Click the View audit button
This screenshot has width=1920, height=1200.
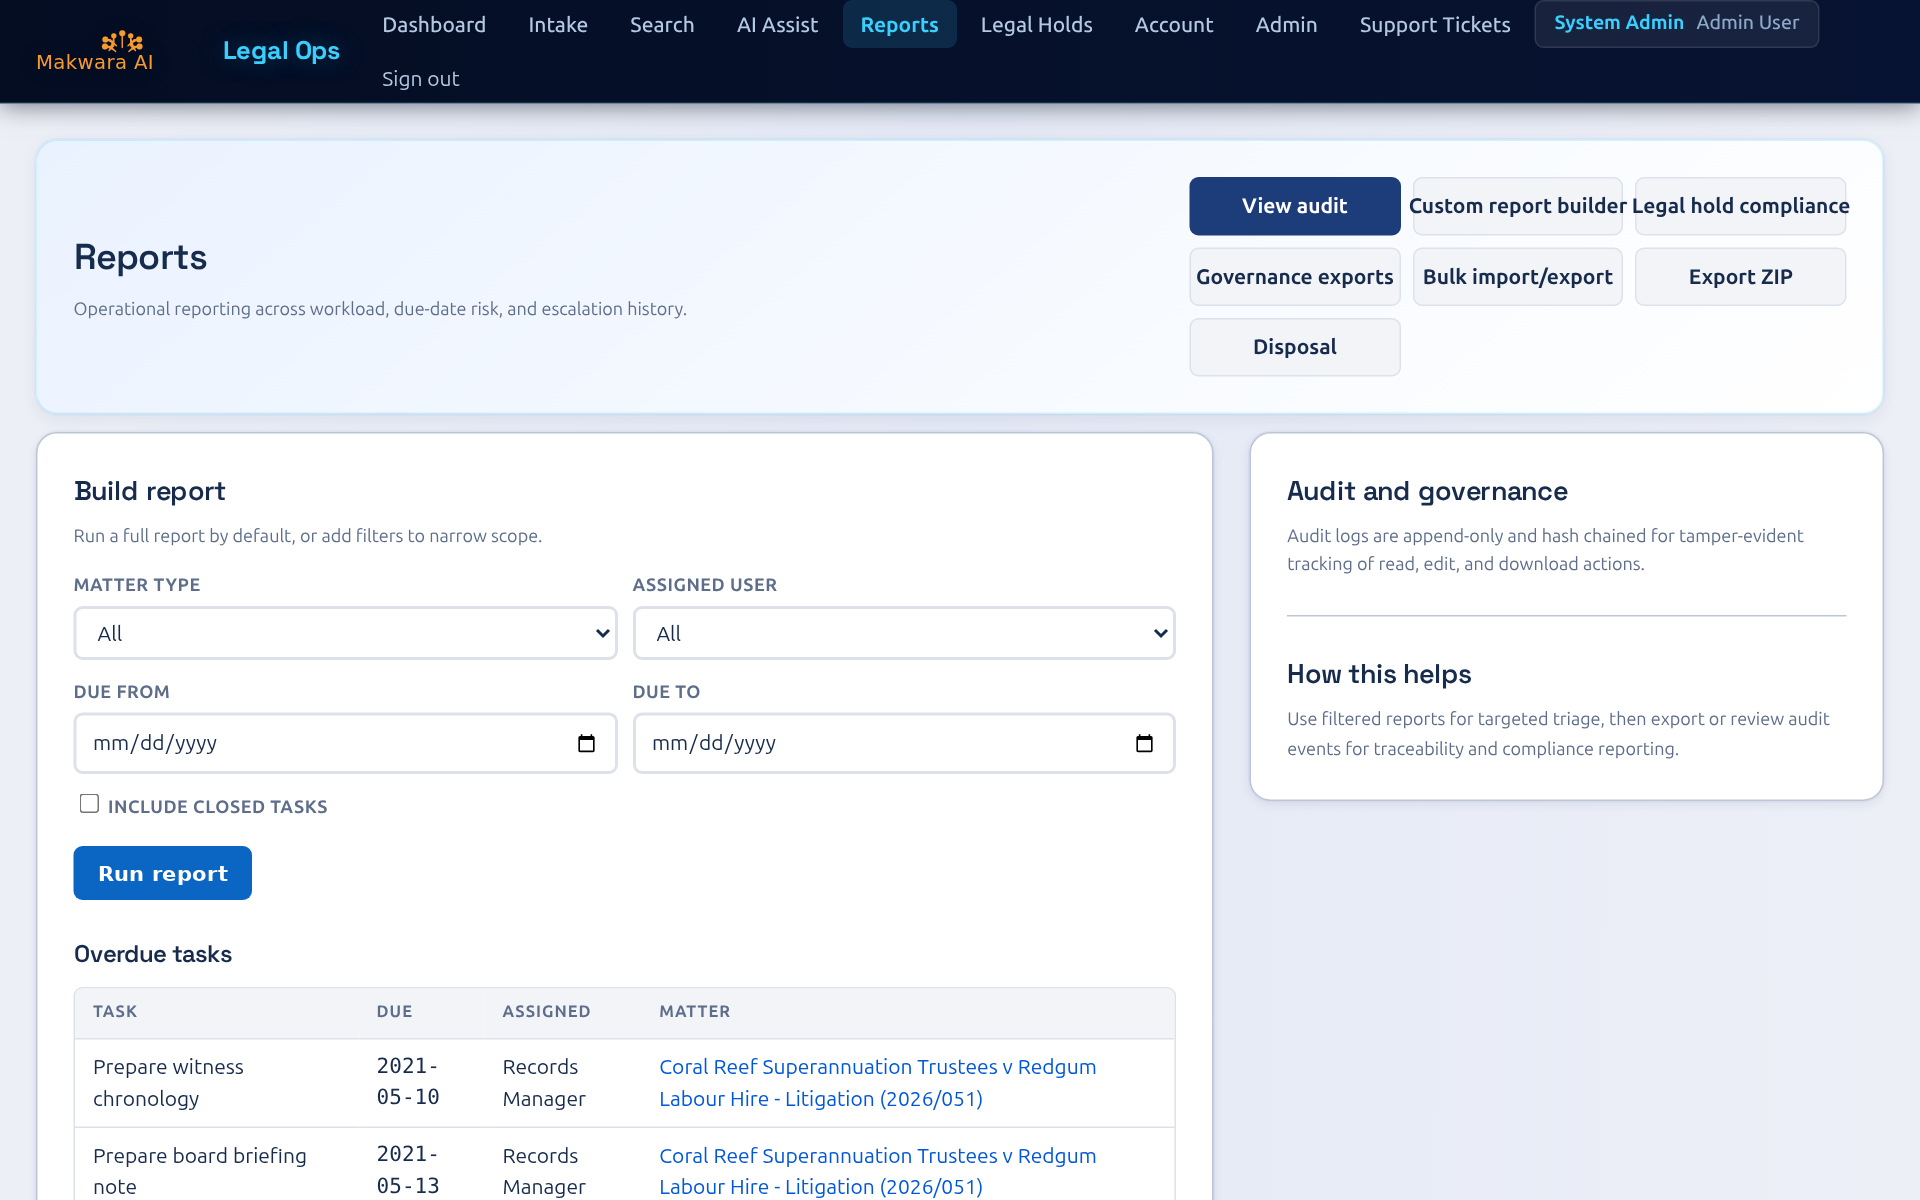(x=1294, y=206)
